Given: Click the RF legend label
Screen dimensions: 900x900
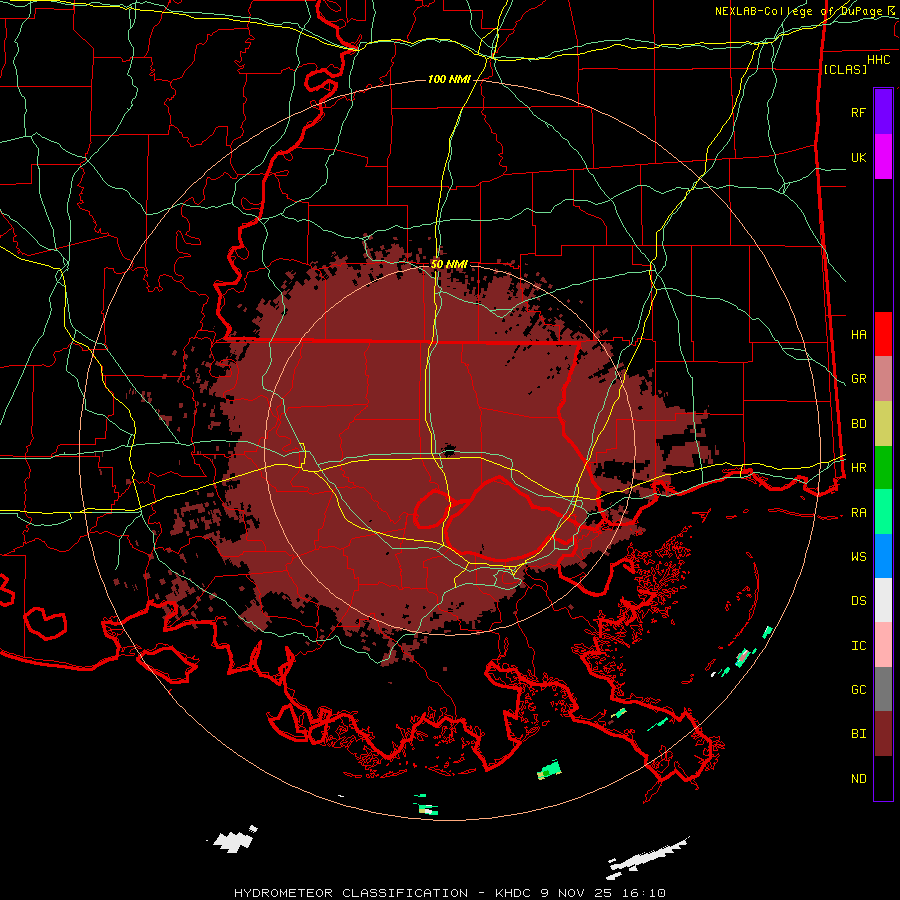Looking at the screenshot, I should tap(858, 112).
